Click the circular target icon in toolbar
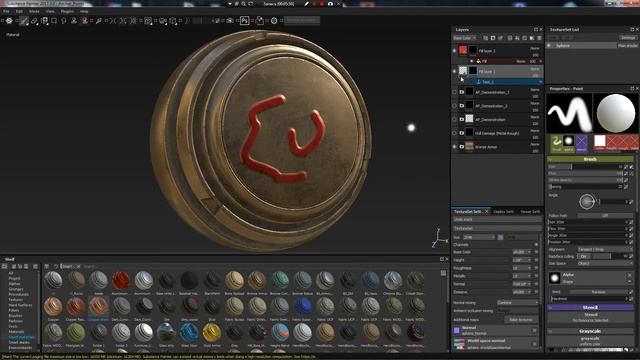The height and width of the screenshot is (360, 640). coord(274,20)
